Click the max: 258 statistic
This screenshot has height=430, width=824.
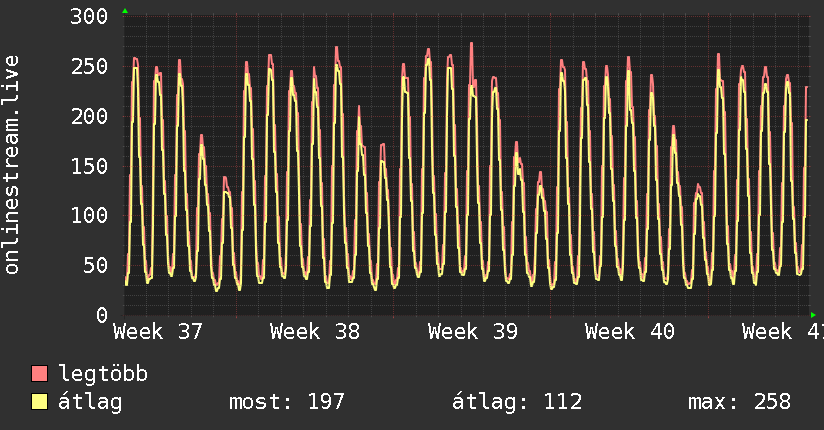coord(739,402)
